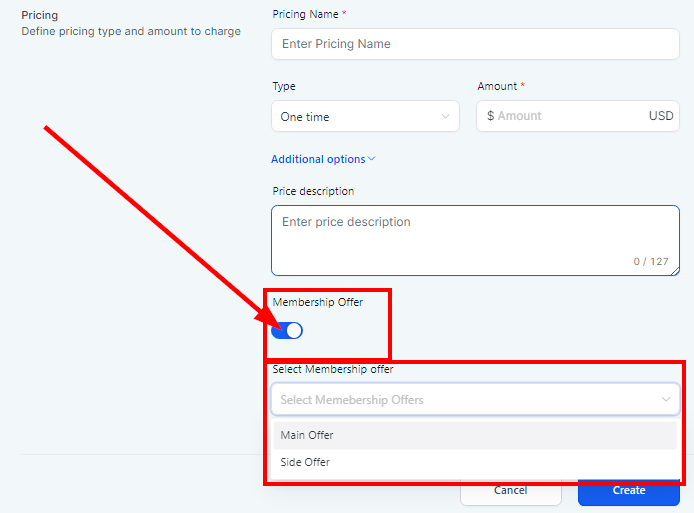
Task: Open the Select Membership Offers dropdown
Action: pyautogui.click(x=465, y=400)
